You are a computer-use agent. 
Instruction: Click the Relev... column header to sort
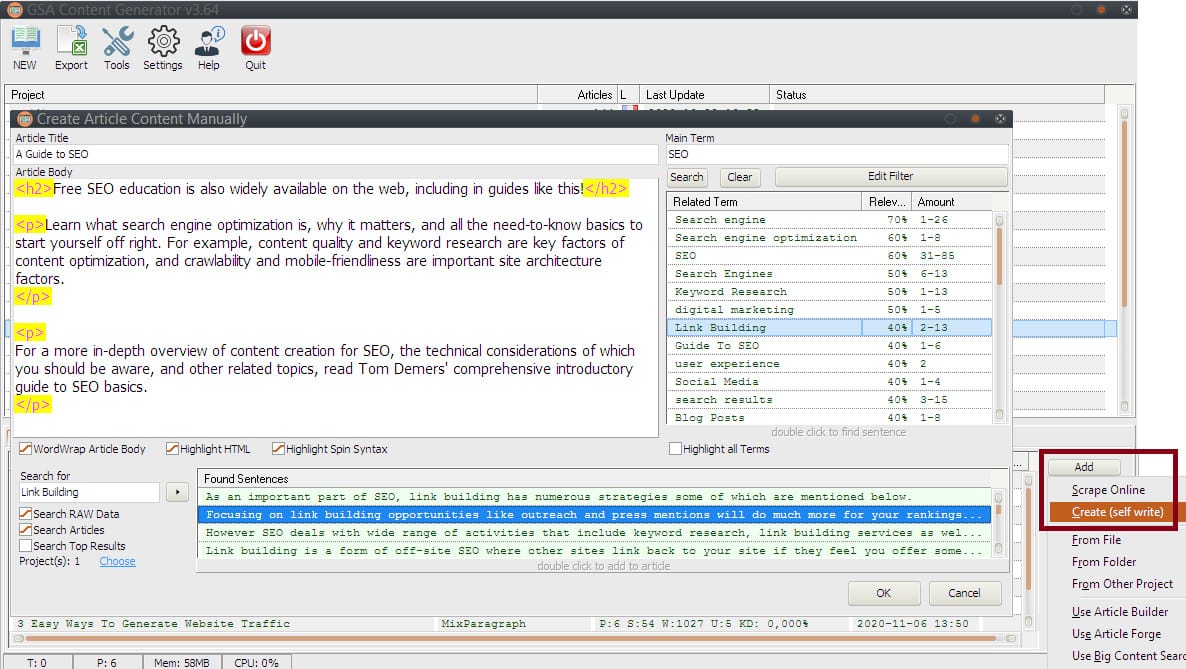coord(887,202)
